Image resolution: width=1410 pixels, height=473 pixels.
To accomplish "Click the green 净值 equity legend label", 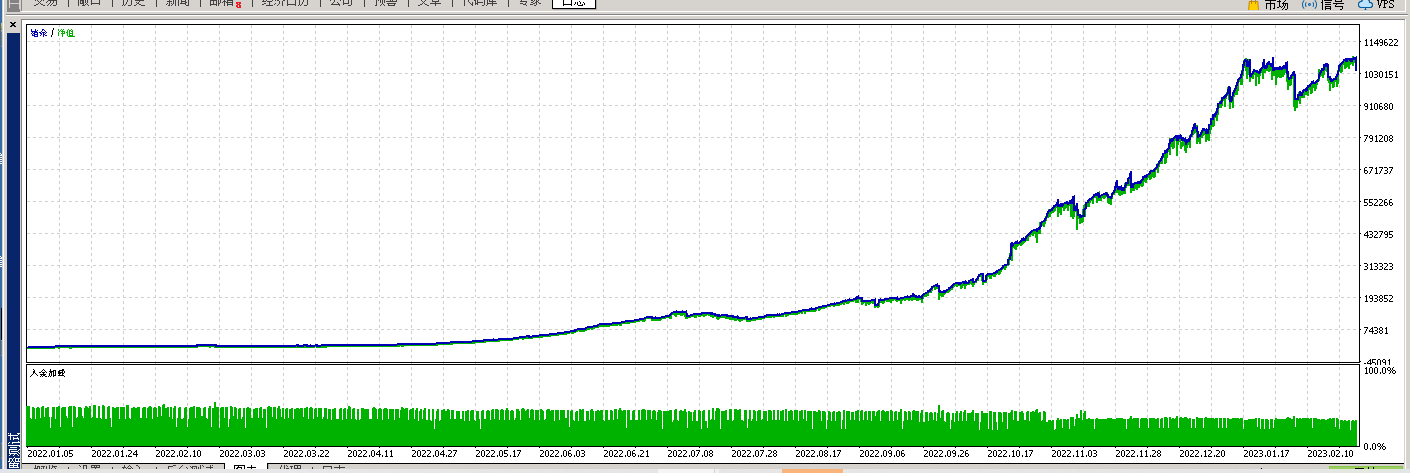I will click(x=66, y=33).
